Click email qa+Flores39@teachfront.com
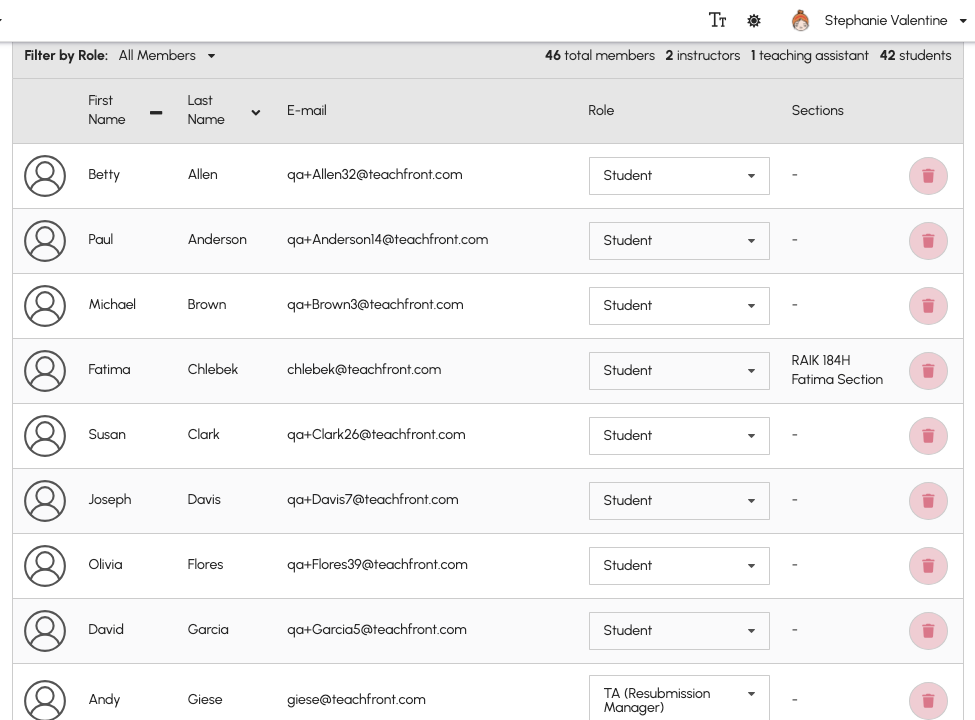This screenshot has width=975, height=720. coord(377,565)
